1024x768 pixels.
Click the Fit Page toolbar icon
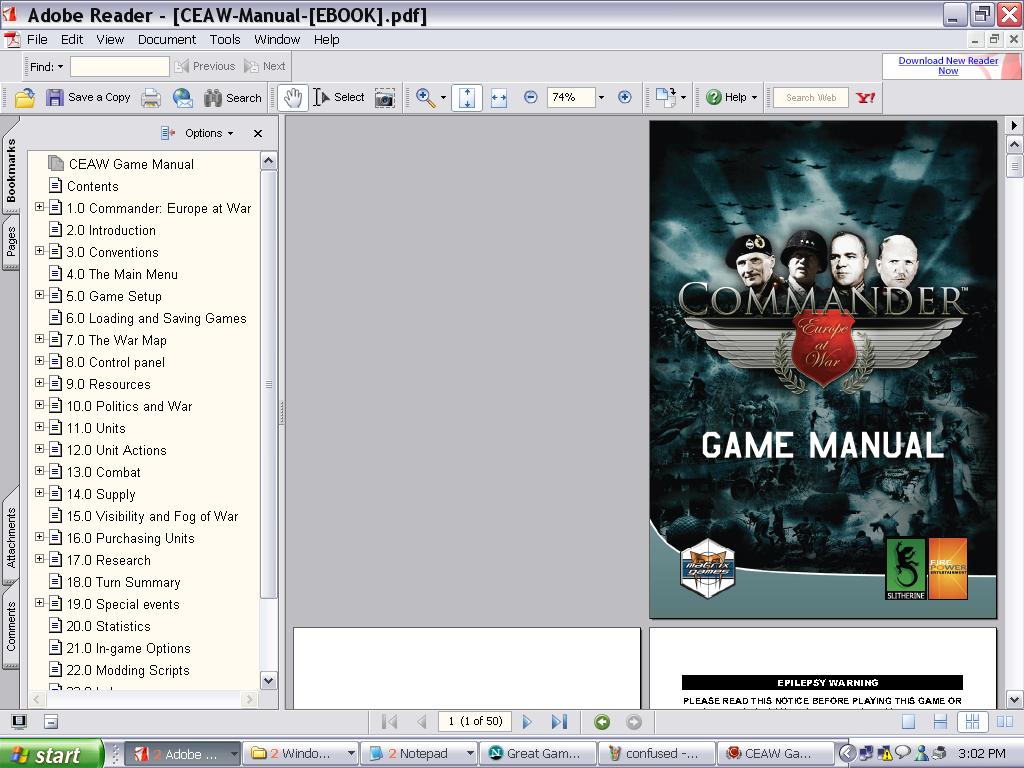pyautogui.click(x=467, y=98)
